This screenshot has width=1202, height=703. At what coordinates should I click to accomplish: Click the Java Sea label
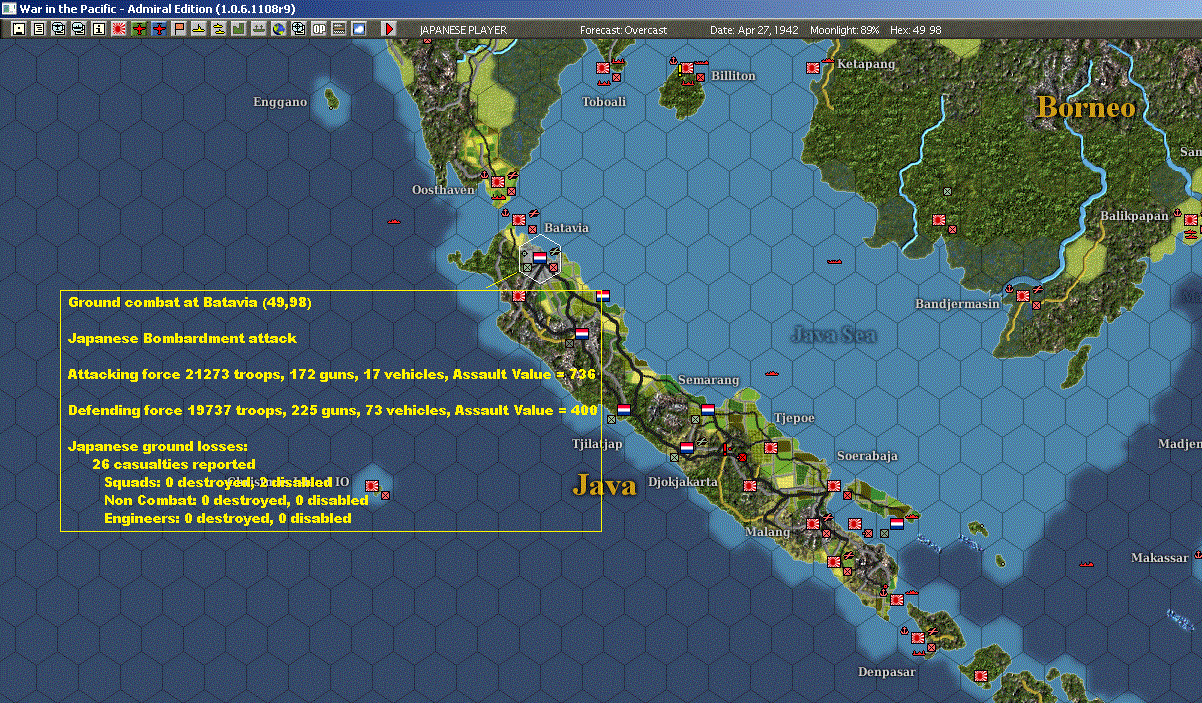point(833,334)
